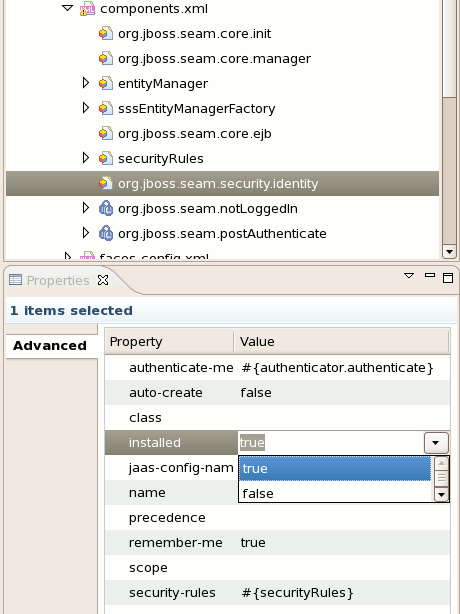
Task: Switch to the Advanced tab
Action: pyautogui.click(x=50, y=346)
